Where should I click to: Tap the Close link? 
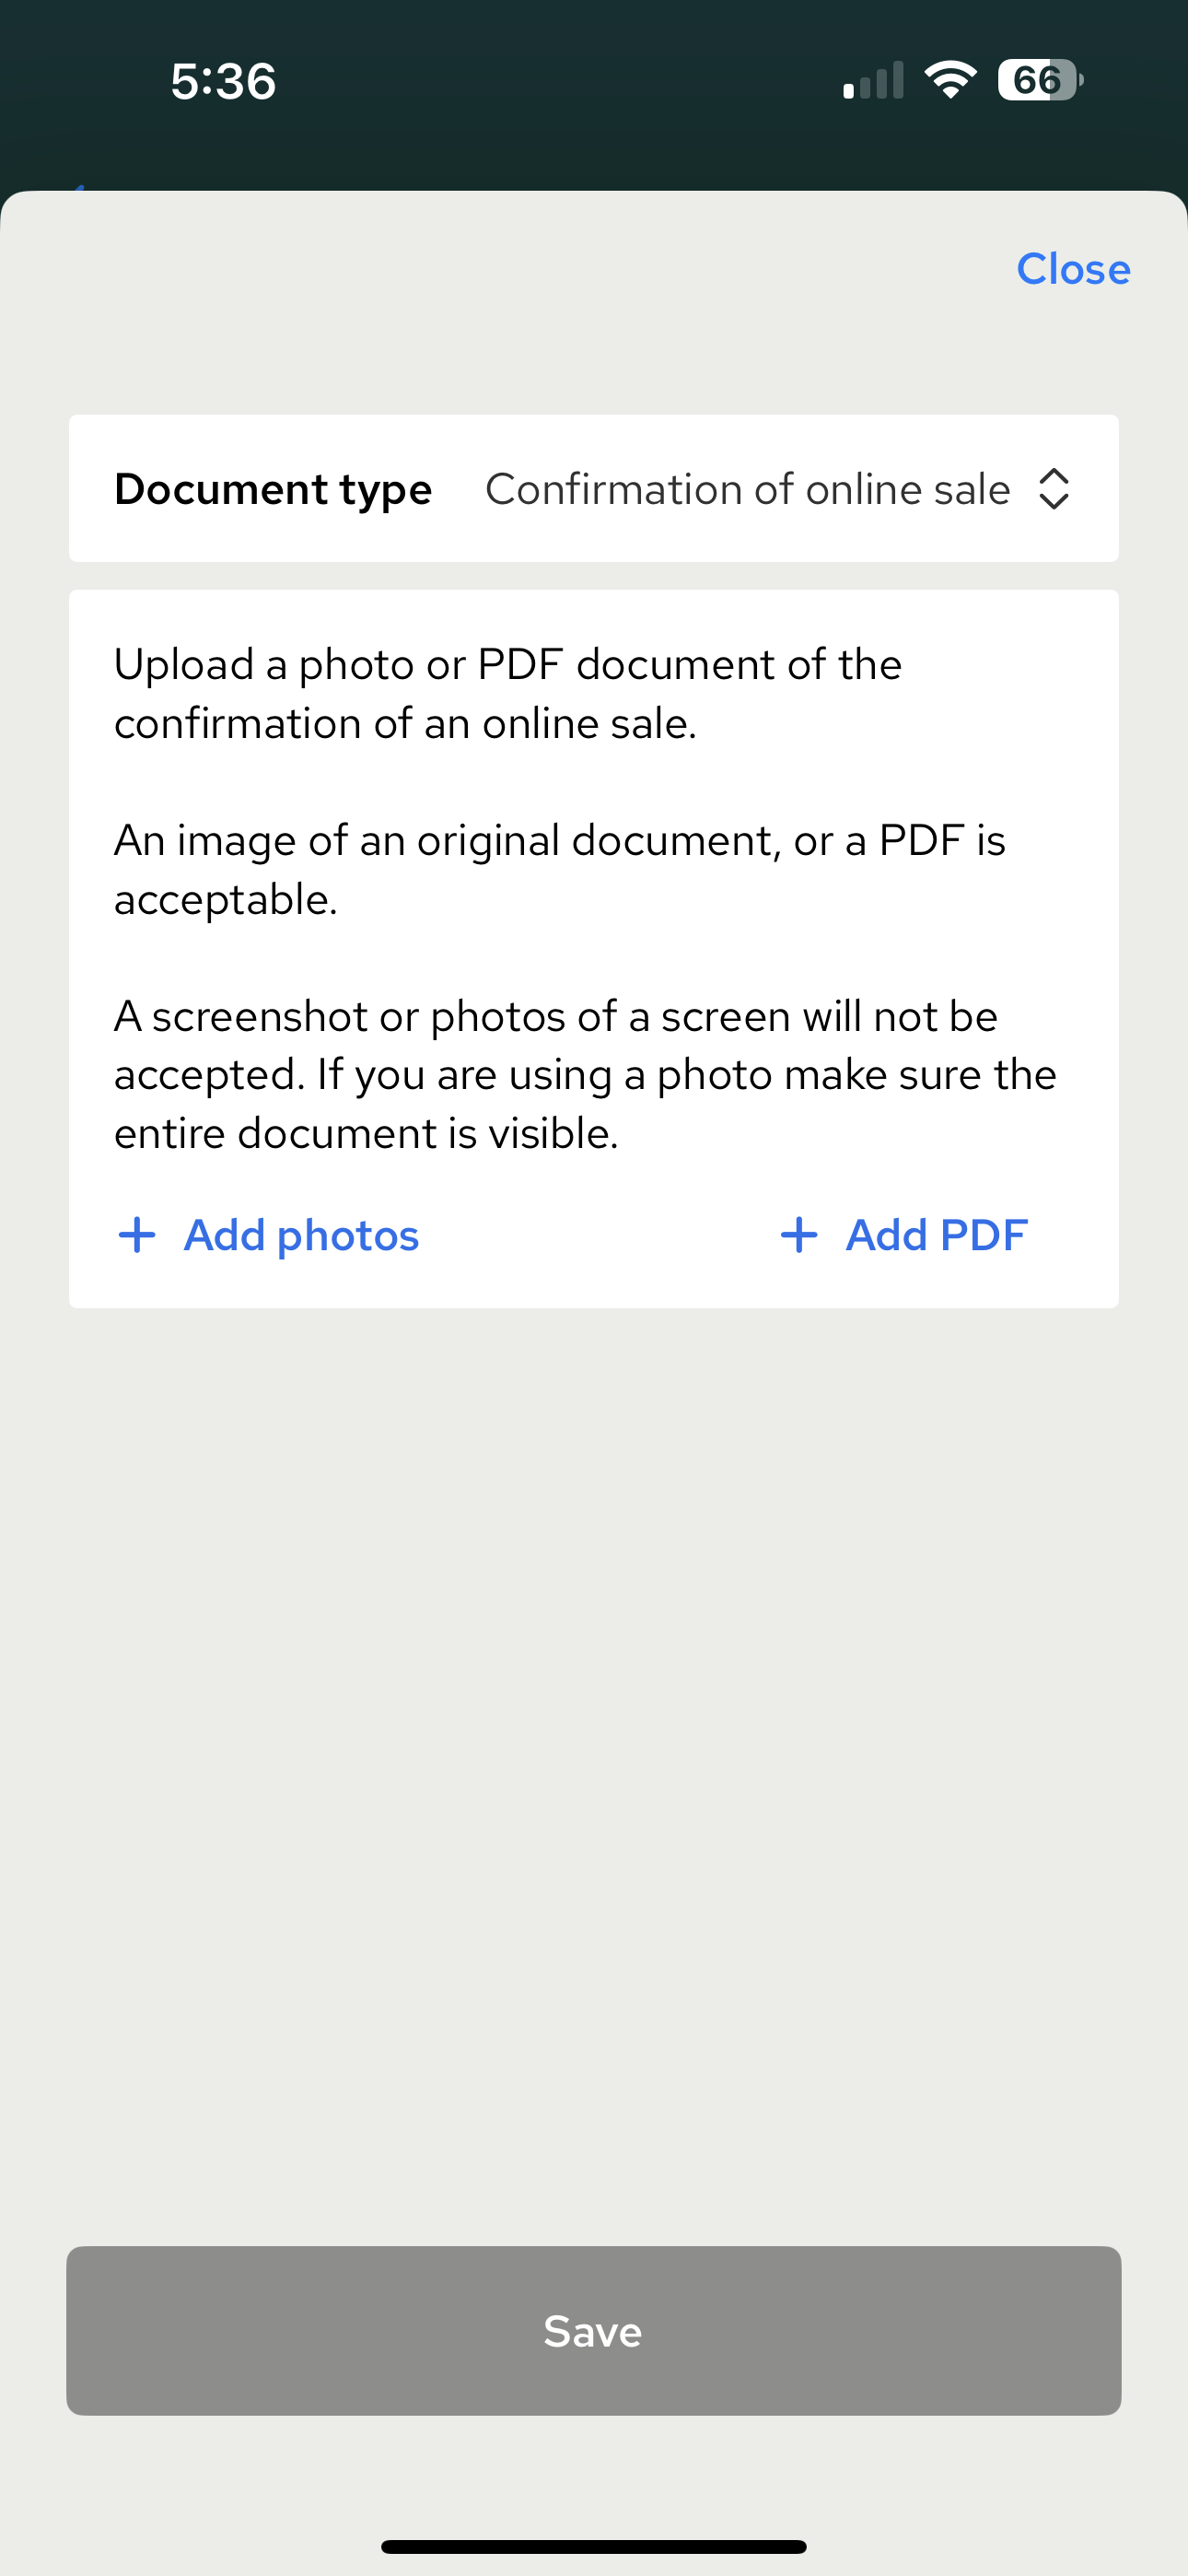pos(1072,269)
